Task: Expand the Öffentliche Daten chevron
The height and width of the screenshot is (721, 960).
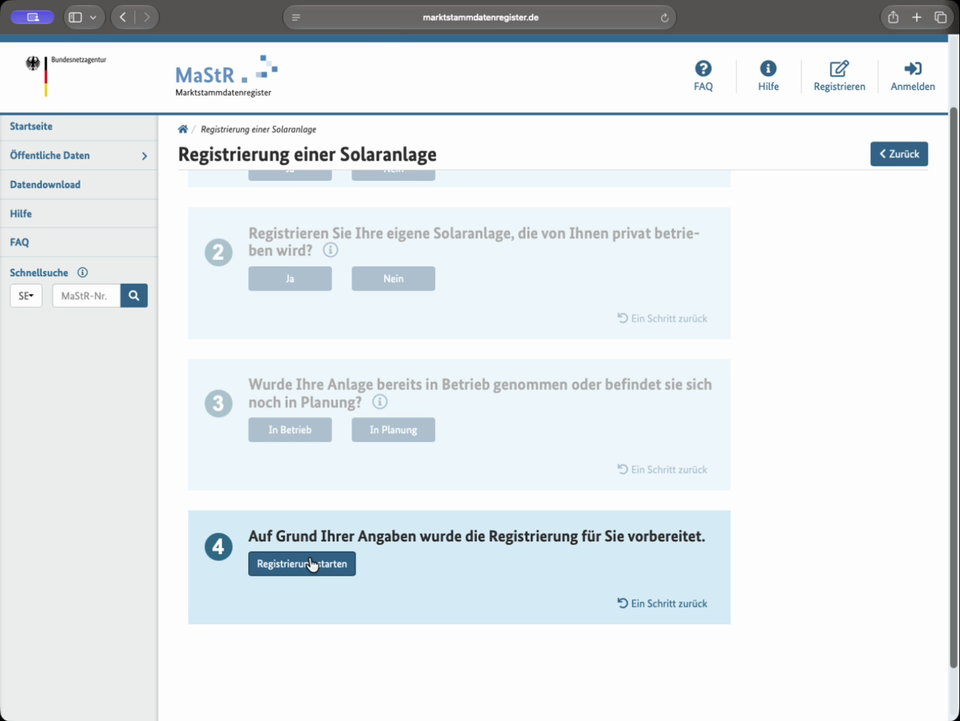Action: [144, 156]
